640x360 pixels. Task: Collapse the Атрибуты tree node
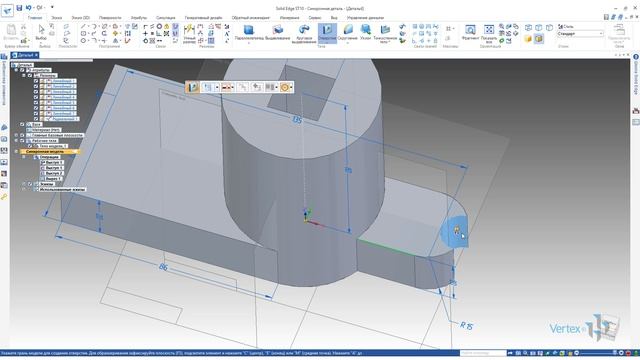click(17, 70)
